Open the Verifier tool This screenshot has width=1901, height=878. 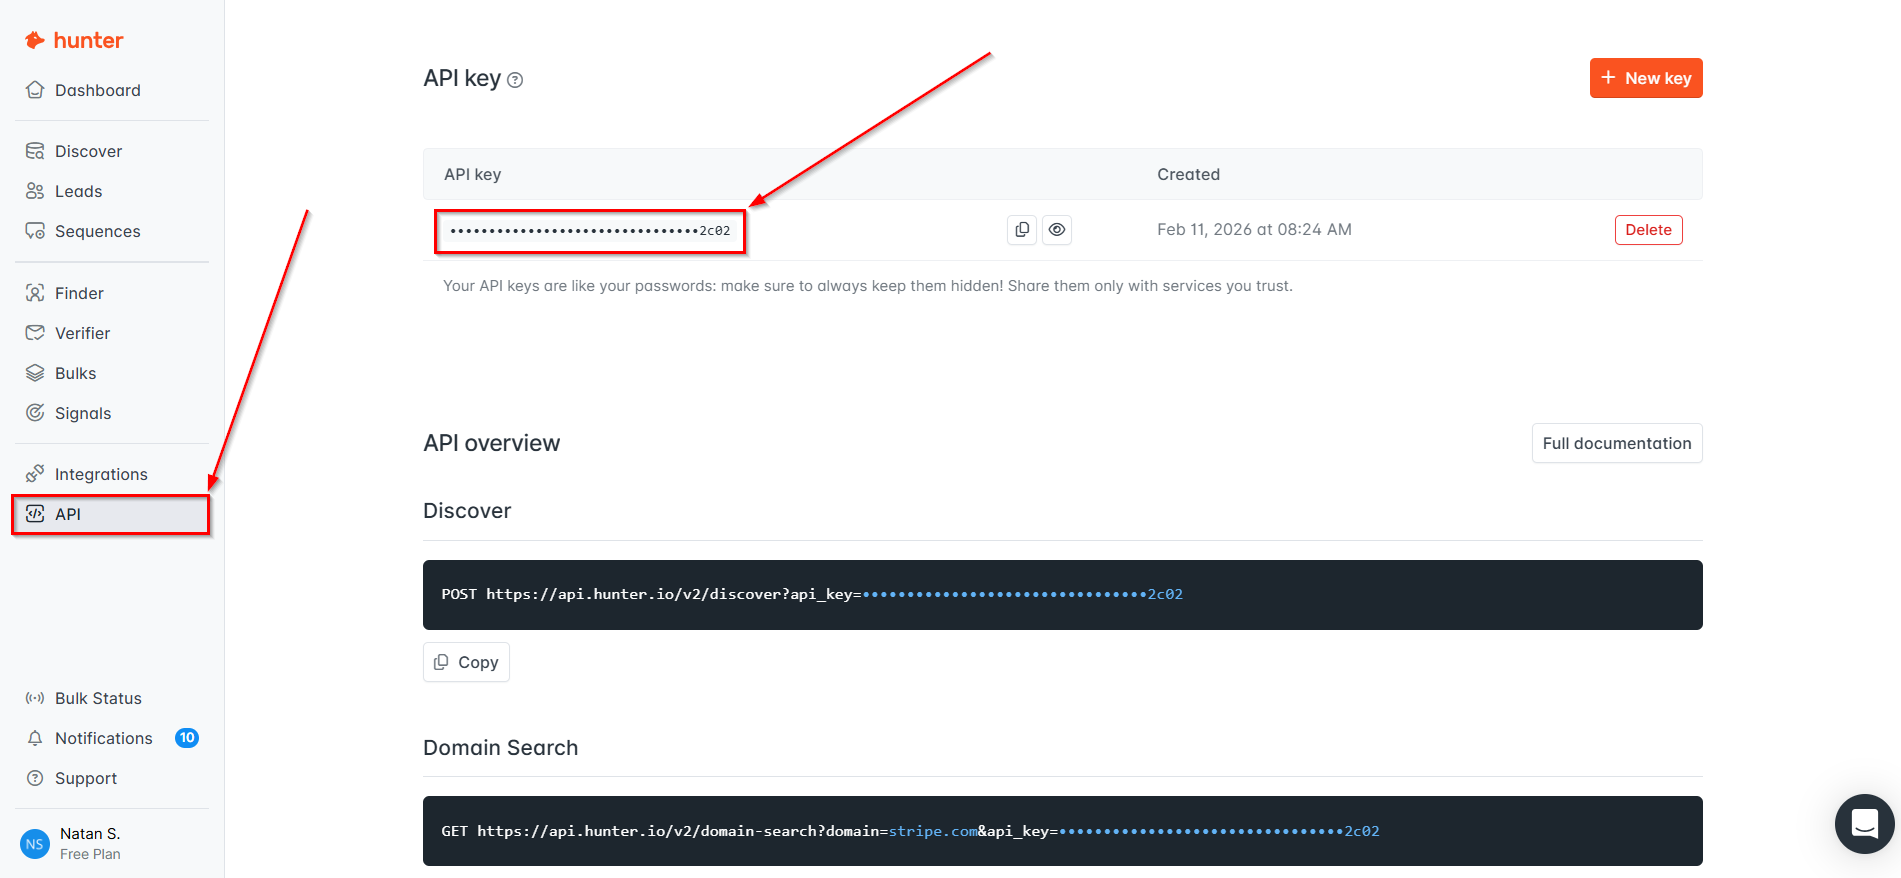tap(82, 333)
